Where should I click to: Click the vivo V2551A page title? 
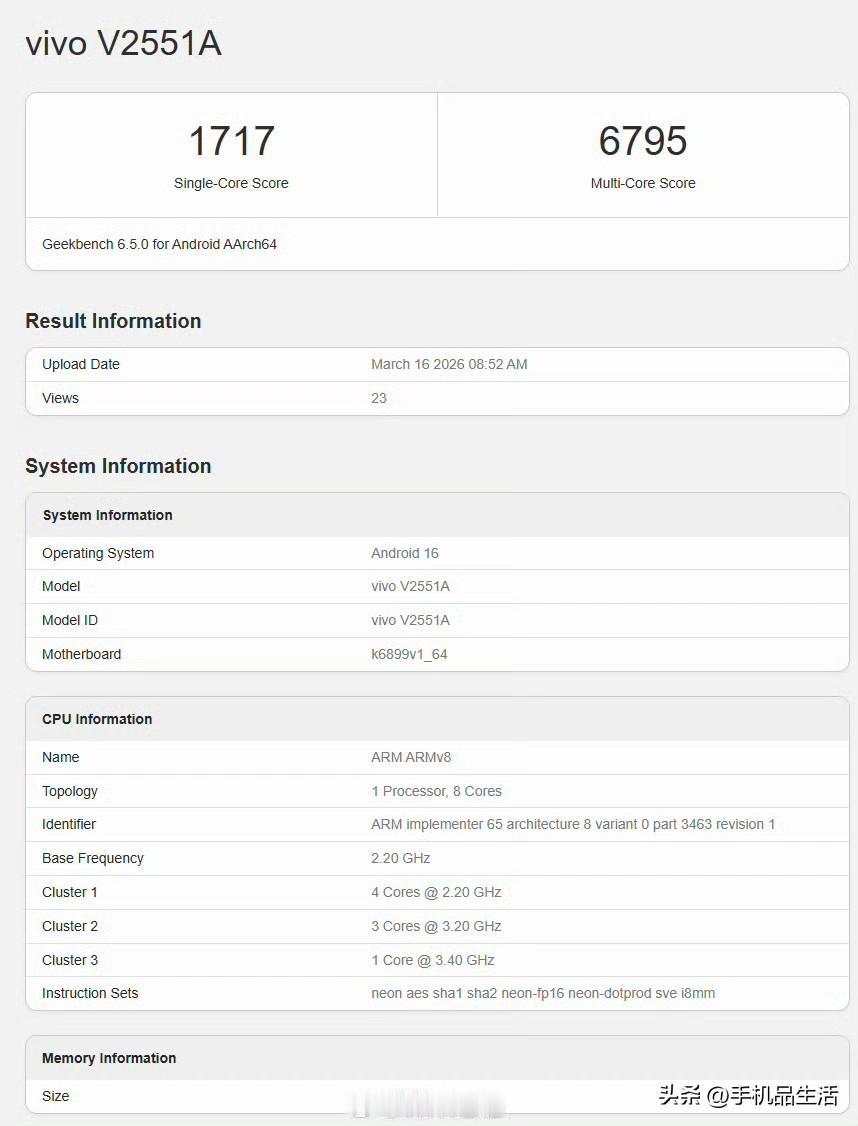123,43
